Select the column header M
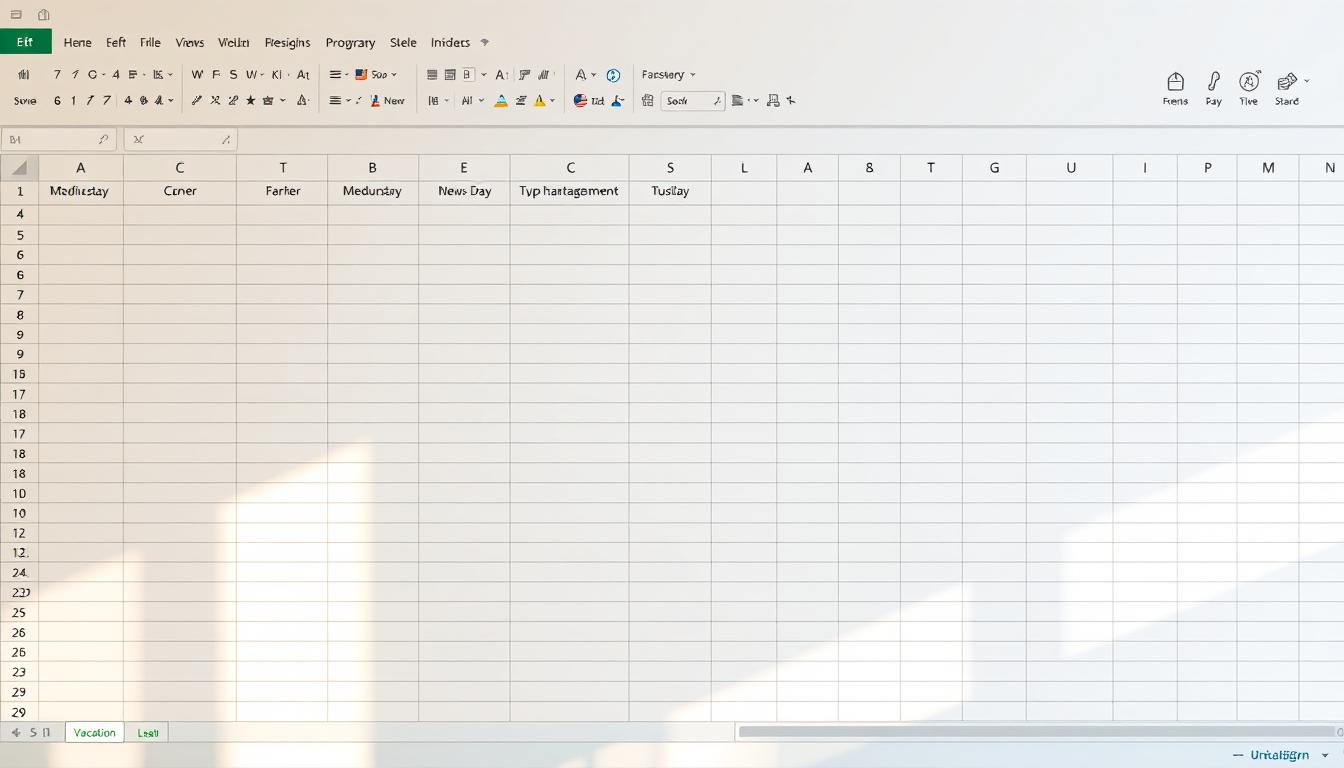 (1268, 168)
